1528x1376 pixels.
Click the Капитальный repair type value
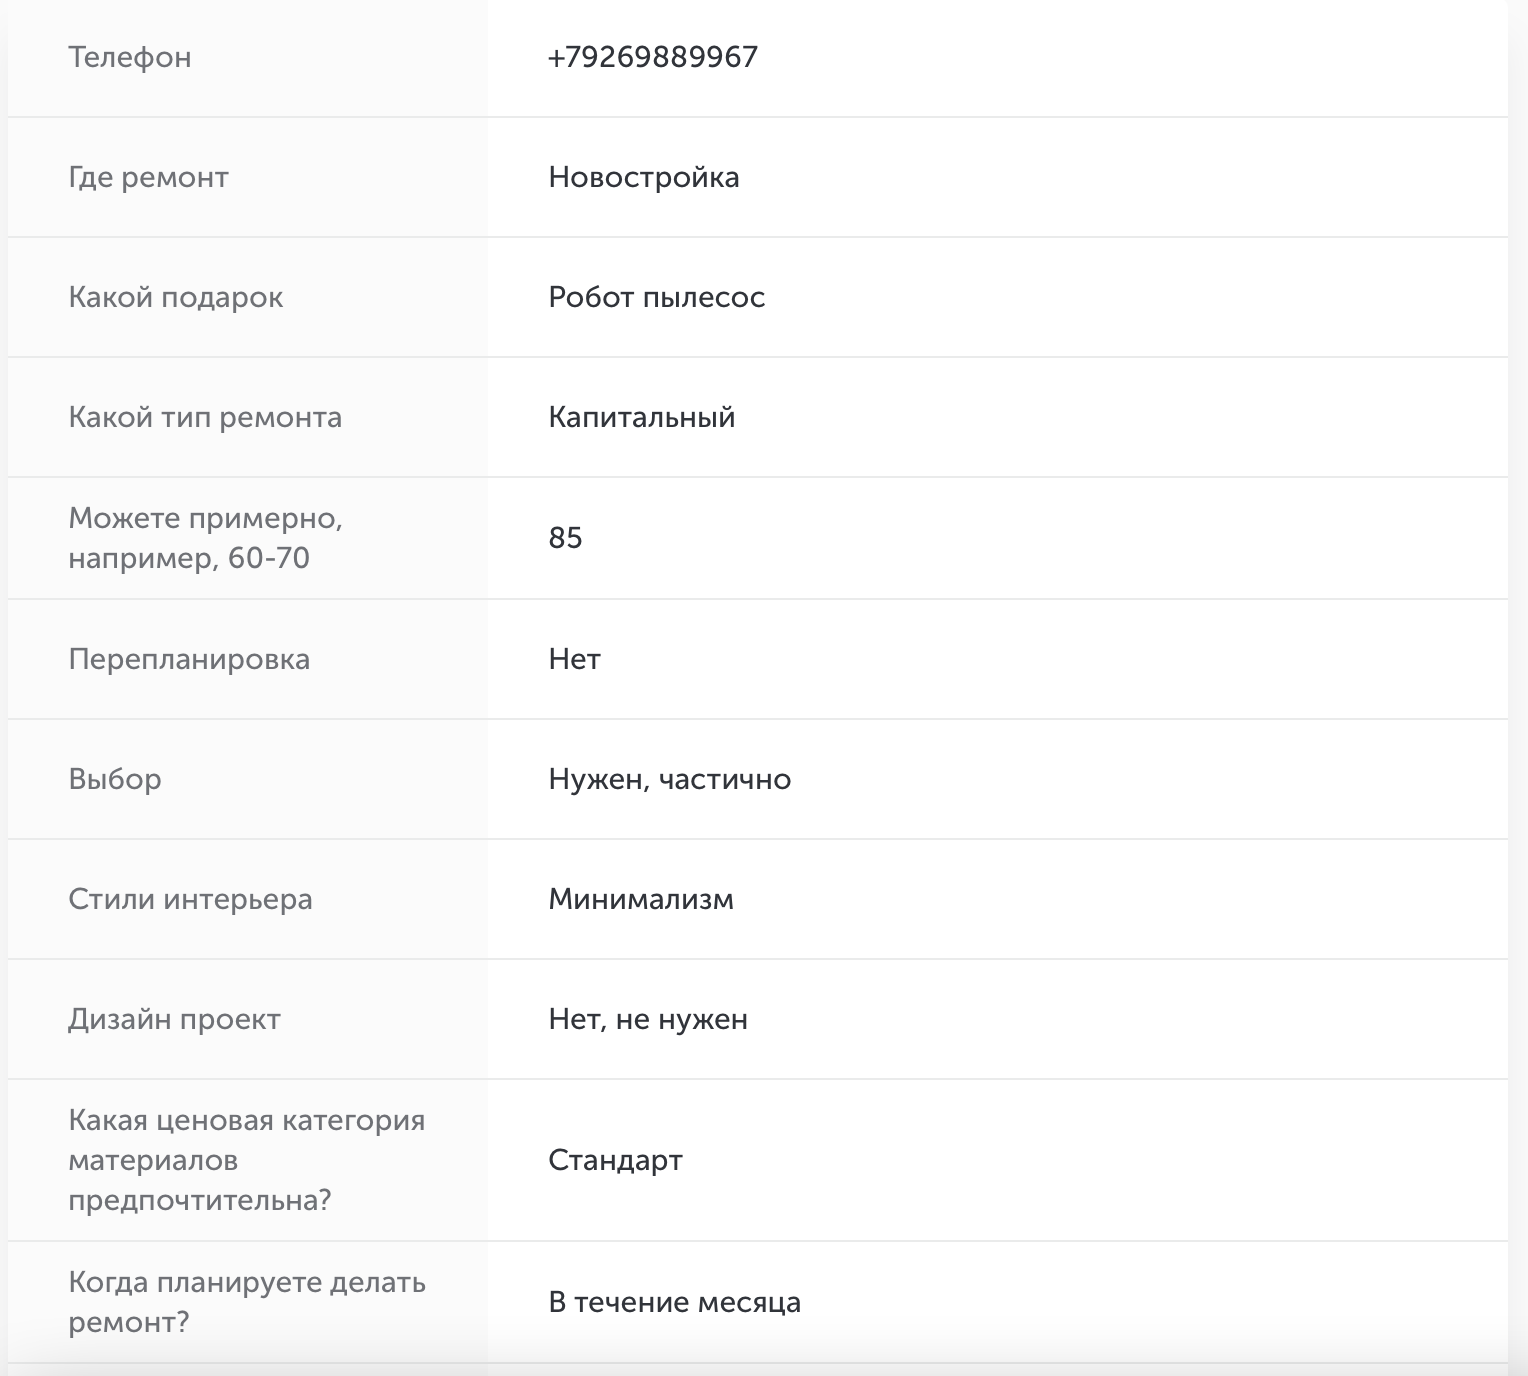(641, 417)
